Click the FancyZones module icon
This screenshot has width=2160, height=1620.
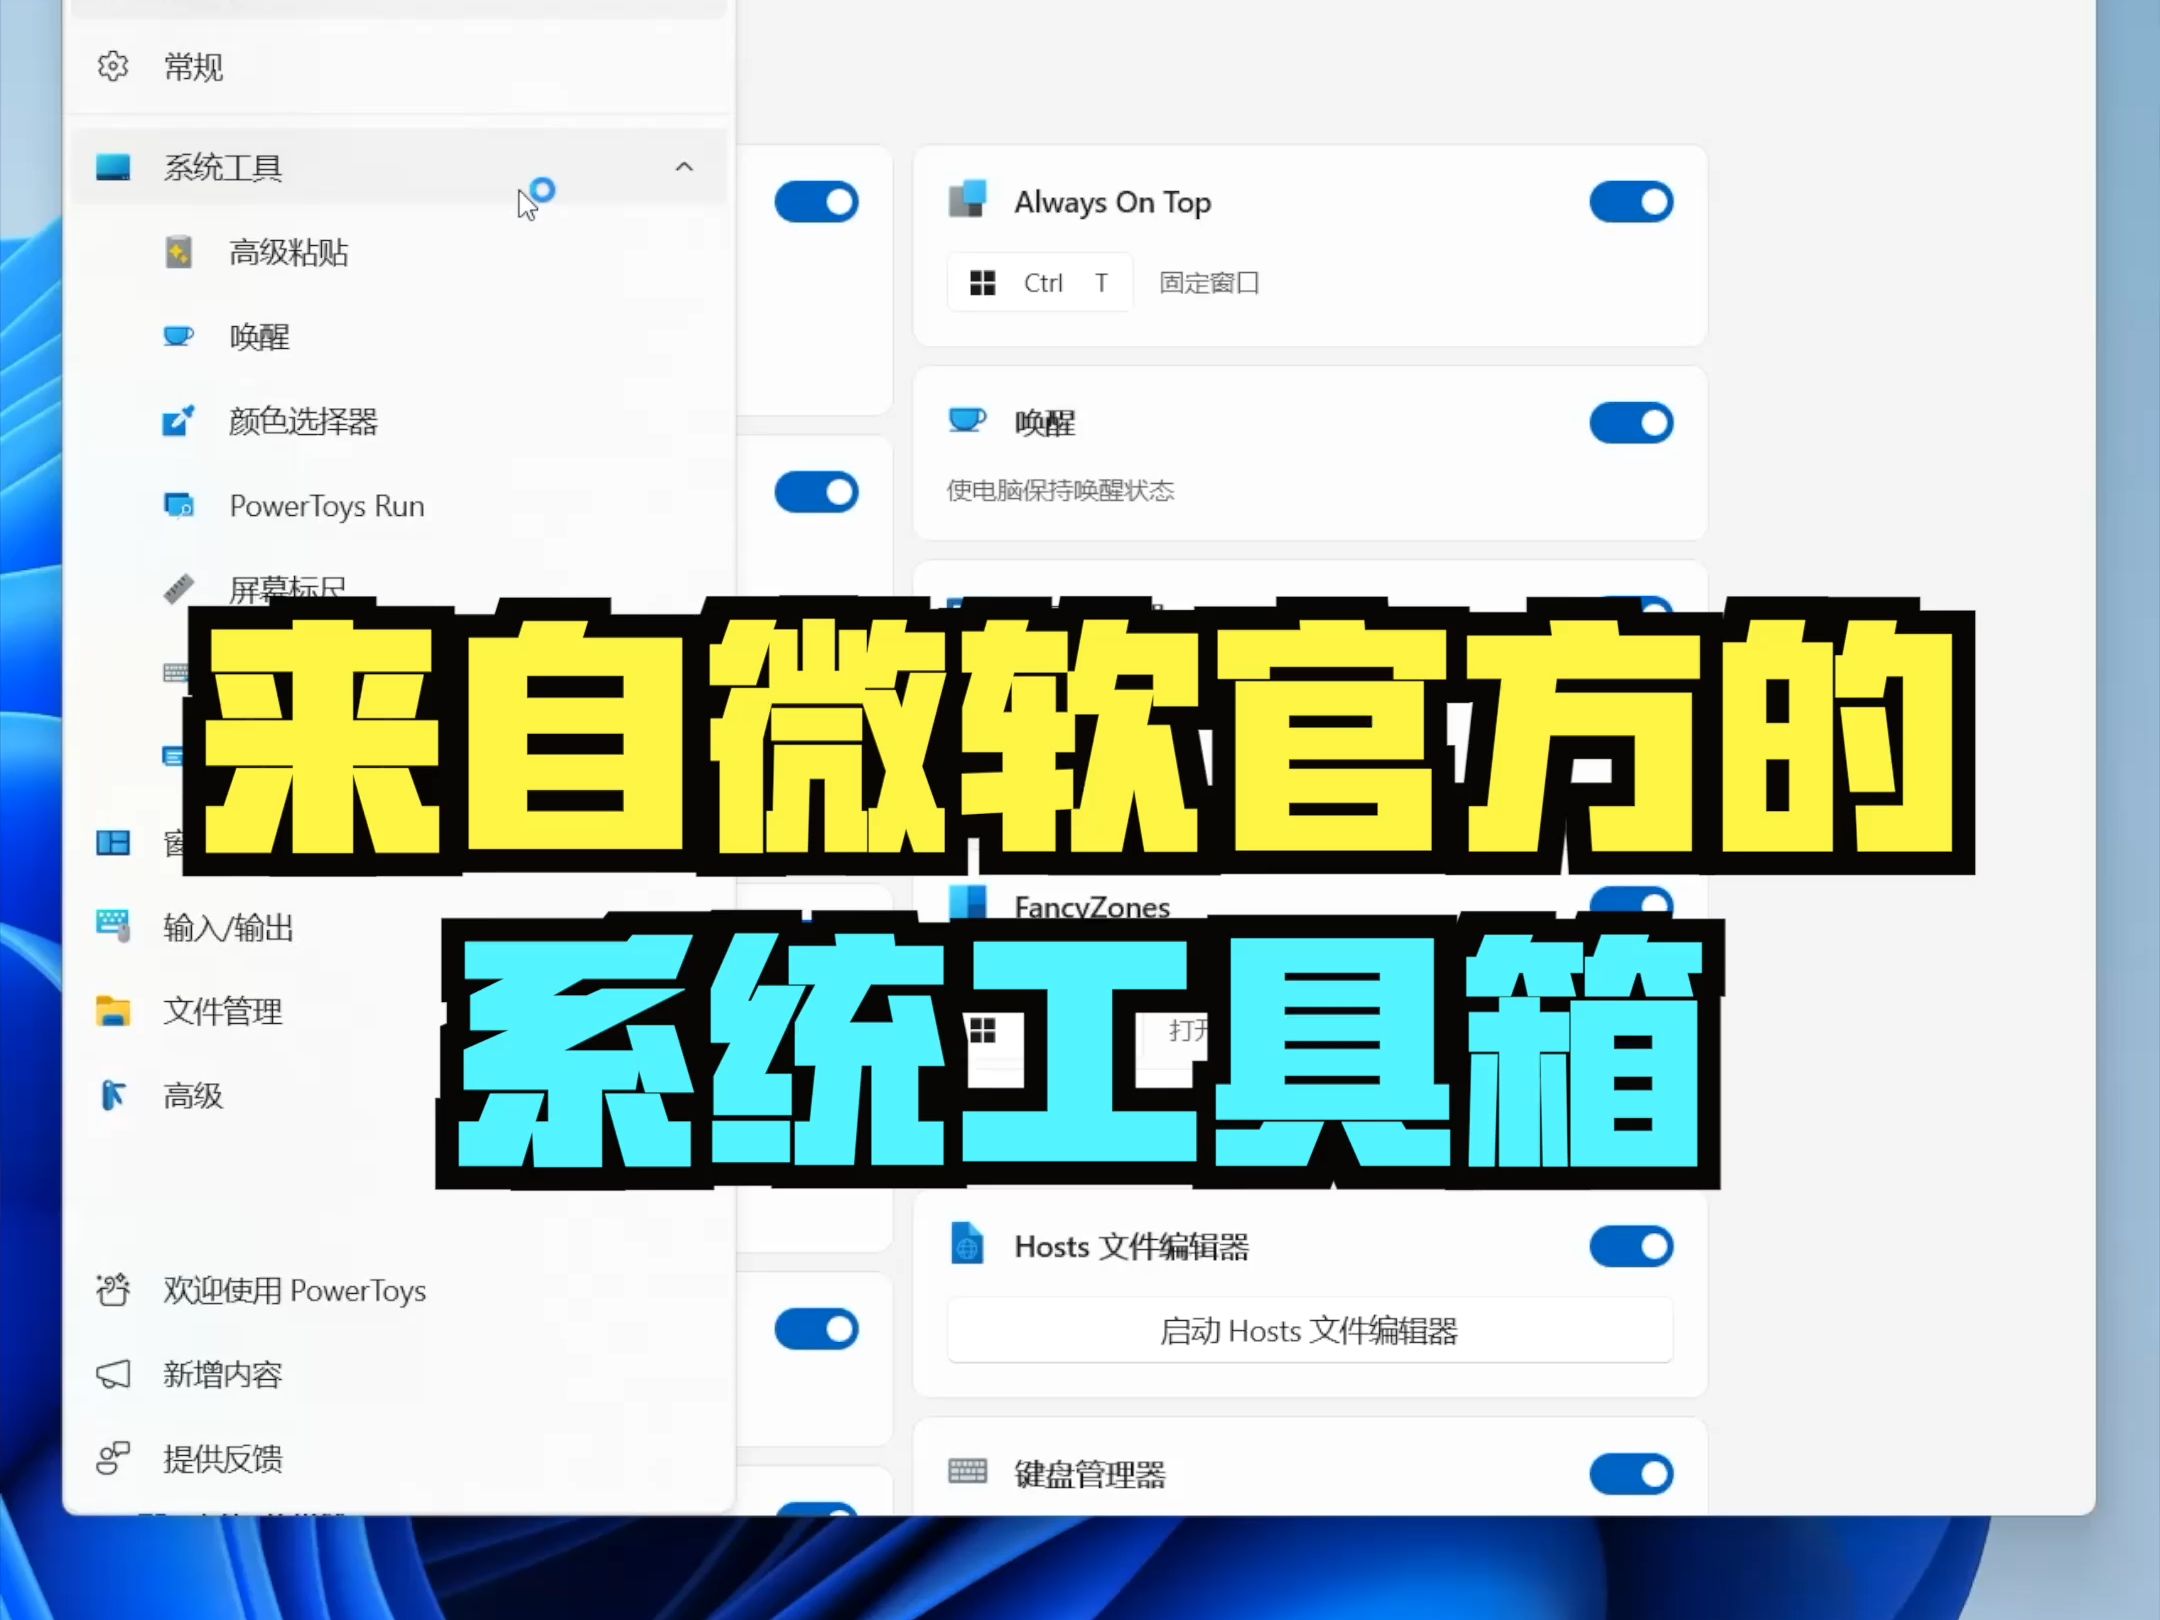pyautogui.click(x=967, y=902)
